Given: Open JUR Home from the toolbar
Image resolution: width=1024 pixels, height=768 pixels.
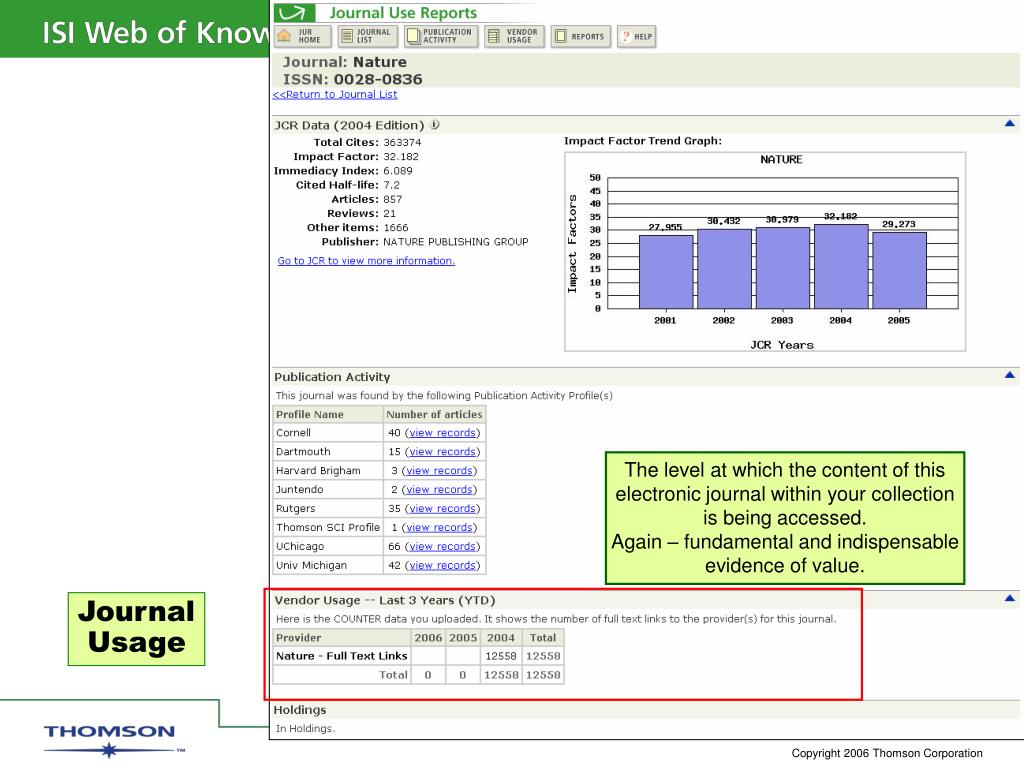Looking at the screenshot, I should [x=303, y=36].
